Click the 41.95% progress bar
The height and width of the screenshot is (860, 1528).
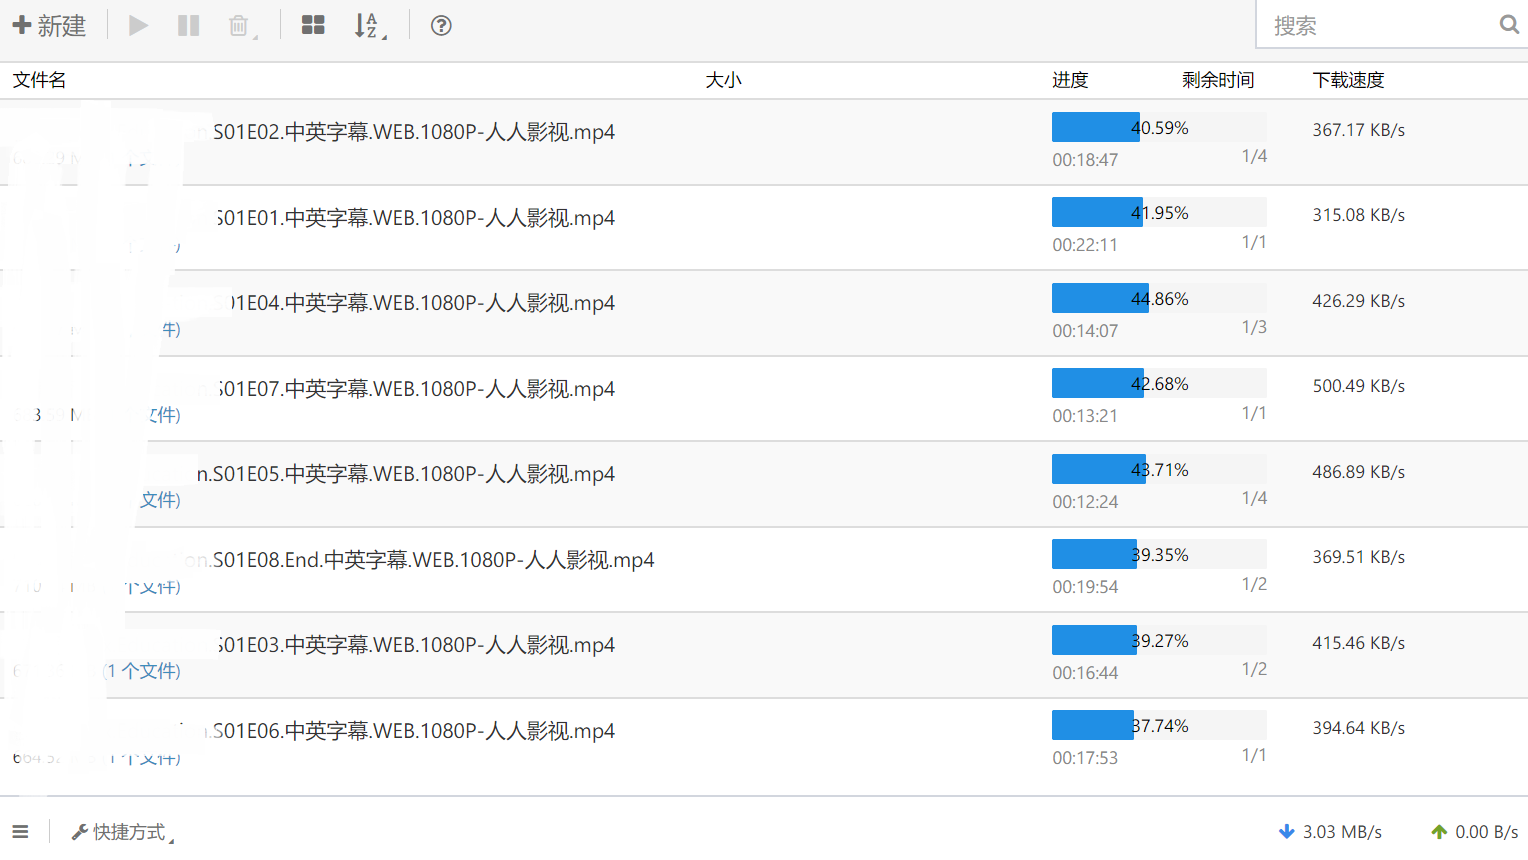pyautogui.click(x=1159, y=212)
